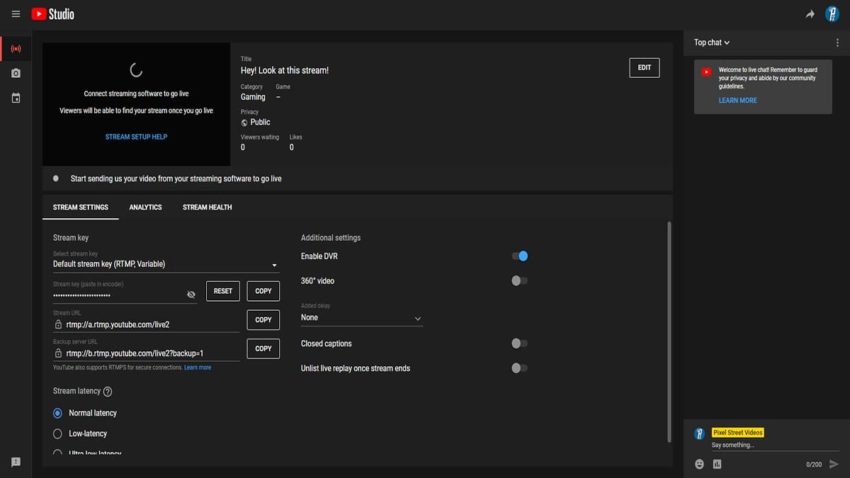
Task: Click the send message arrow icon
Action: 834,464
